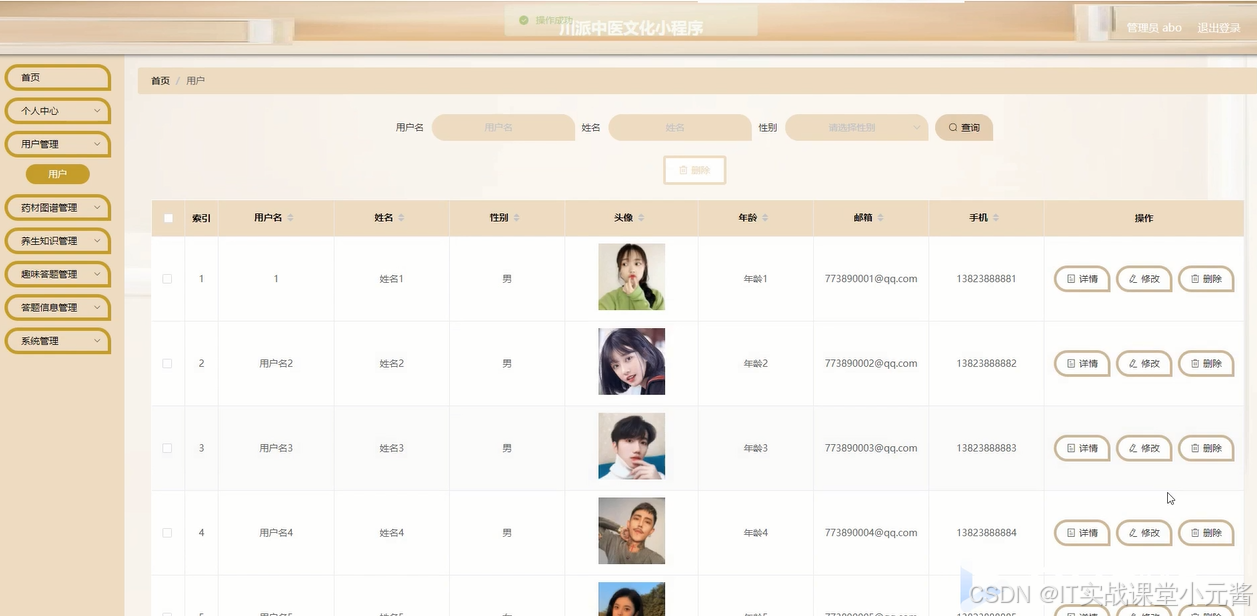Viewport: 1257px width, 616px height.
Task: Sort by 姓名 column sort arrows
Action: [401, 218]
